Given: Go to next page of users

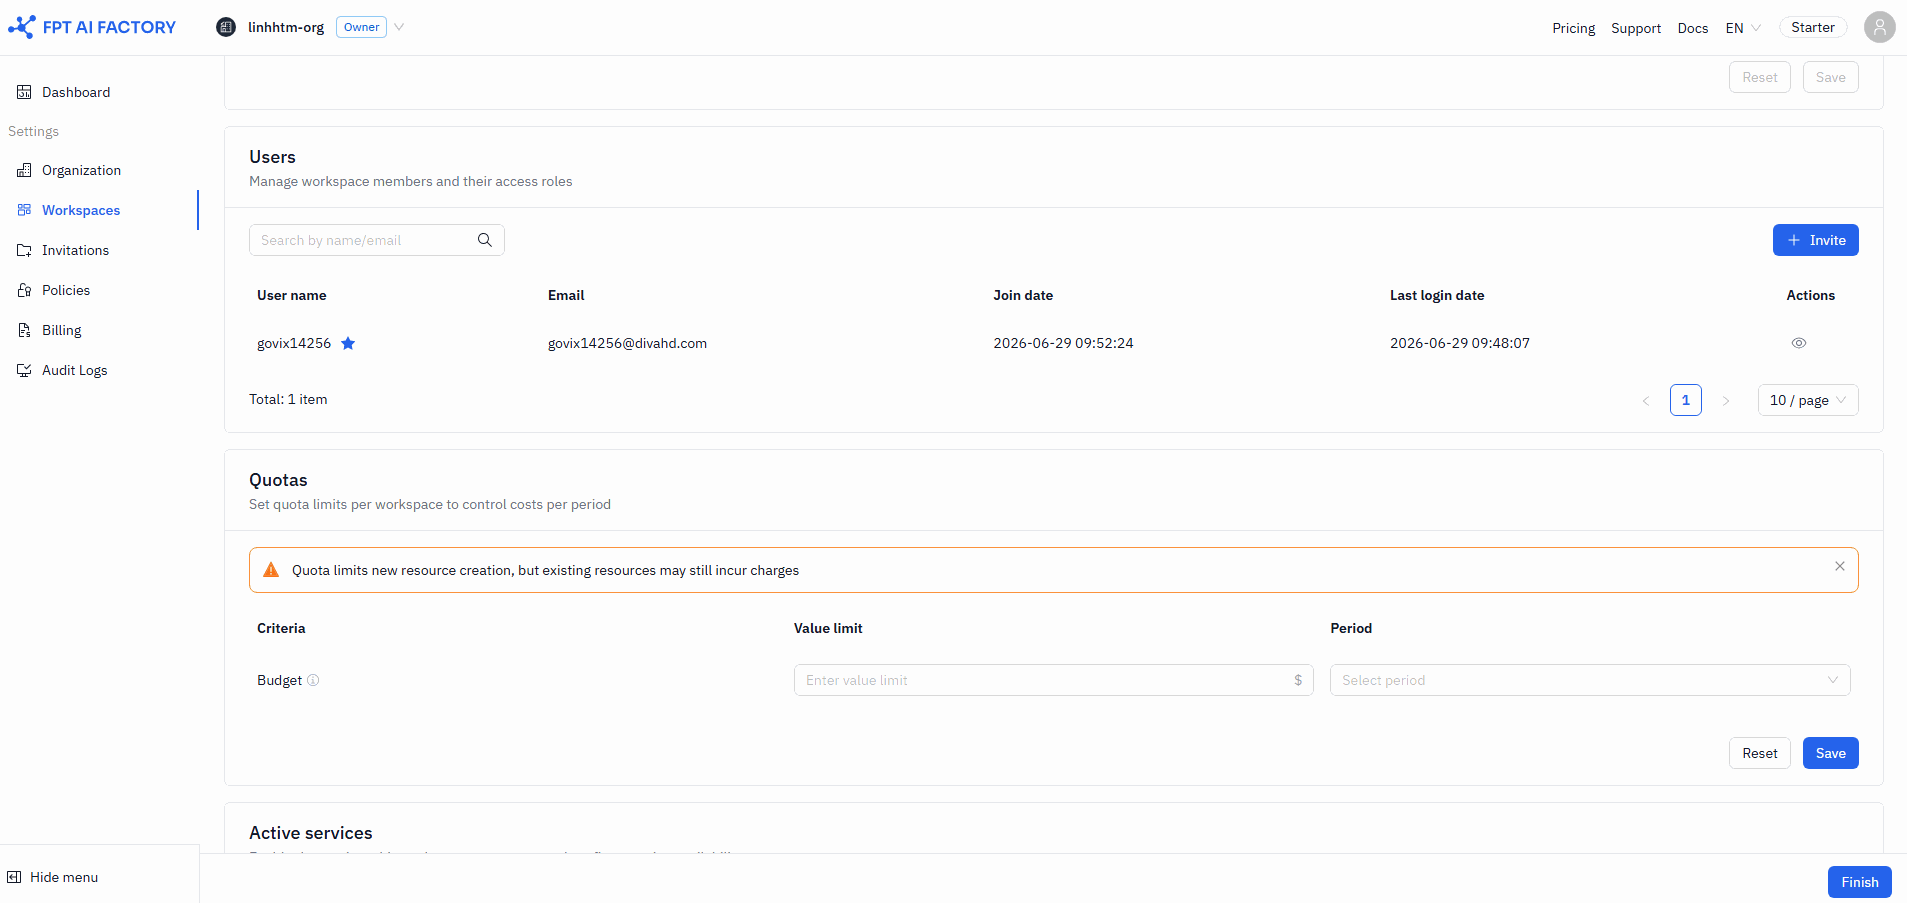Looking at the screenshot, I should (x=1725, y=400).
